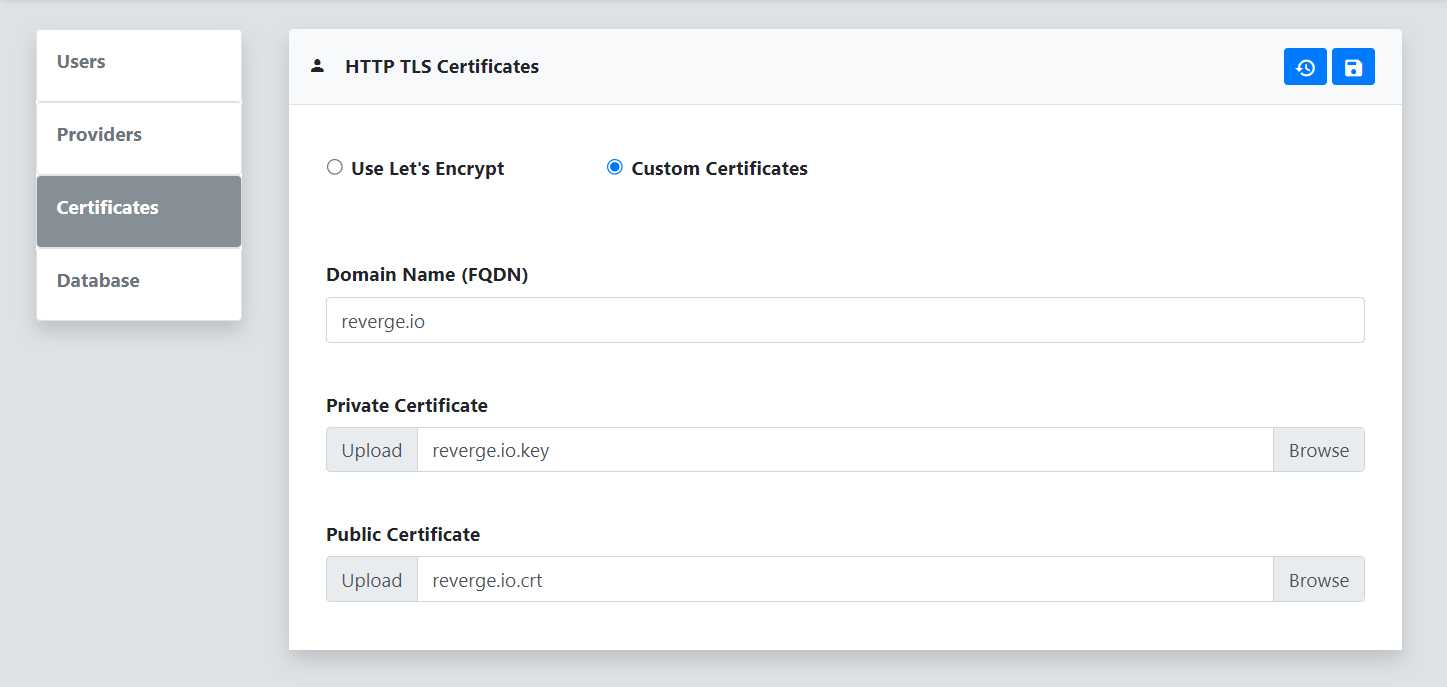Viewport: 1447px width, 687px height.
Task: Click Upload for the Private Certificate
Action: pyautogui.click(x=372, y=450)
